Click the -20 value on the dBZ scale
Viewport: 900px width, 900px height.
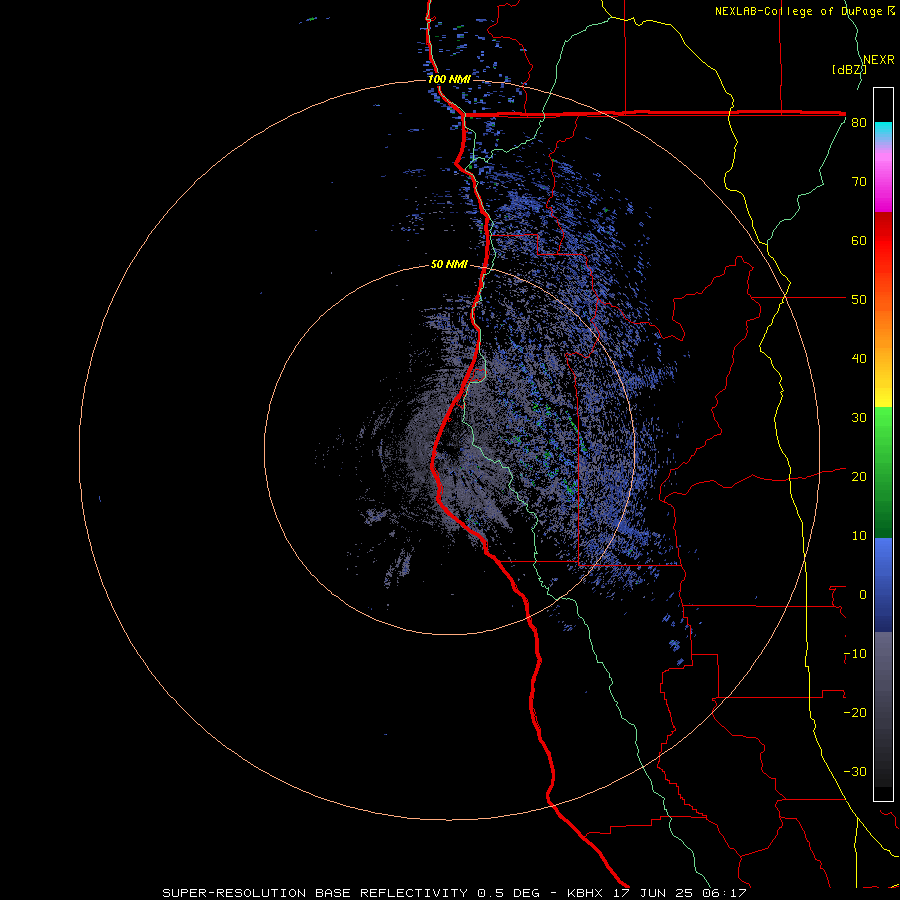(855, 713)
